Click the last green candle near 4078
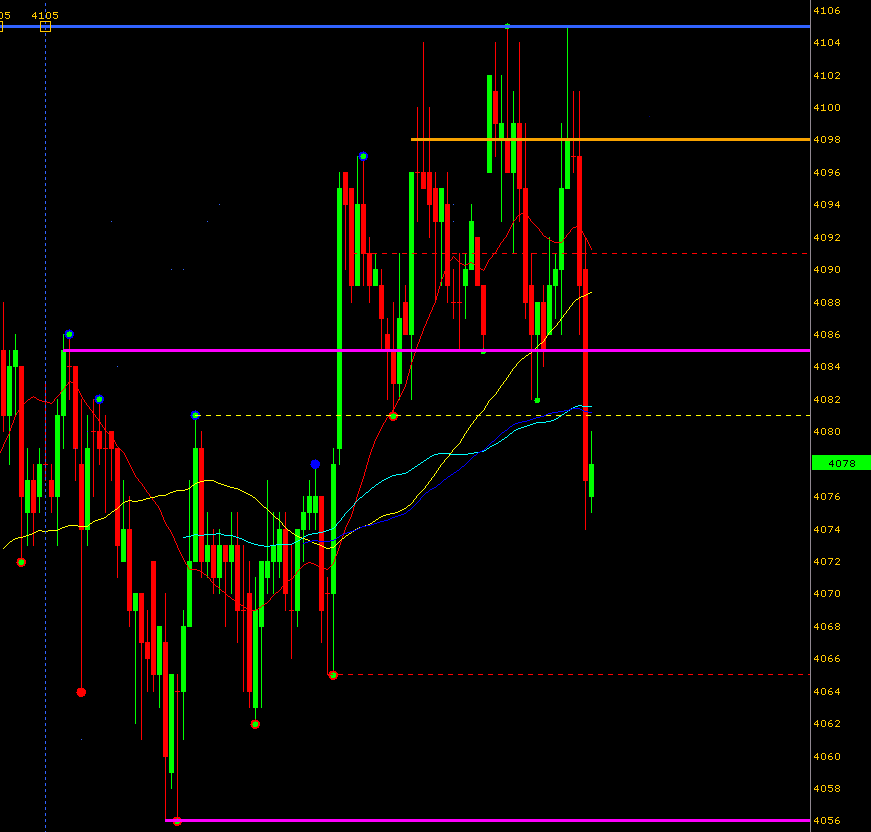This screenshot has height=832, width=871. click(592, 480)
